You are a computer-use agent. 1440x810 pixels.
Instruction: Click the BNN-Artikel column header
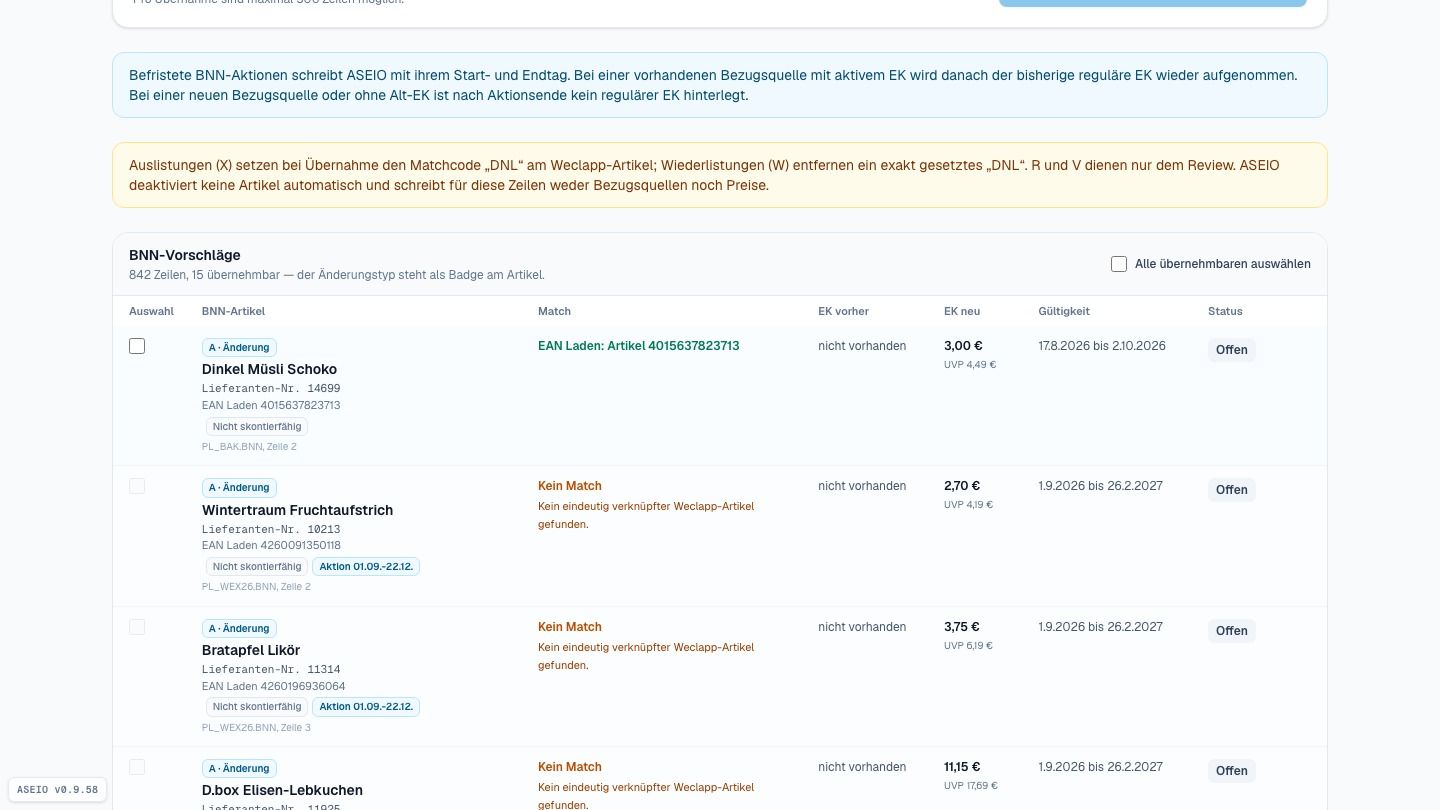[x=233, y=311]
